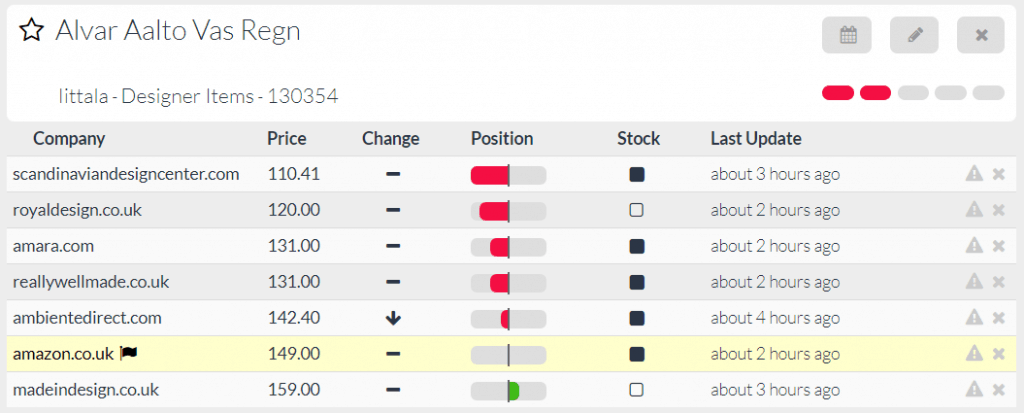The width and height of the screenshot is (1024, 413).
Task: Remove the royaldesign.co.uk row
Action: click(998, 210)
